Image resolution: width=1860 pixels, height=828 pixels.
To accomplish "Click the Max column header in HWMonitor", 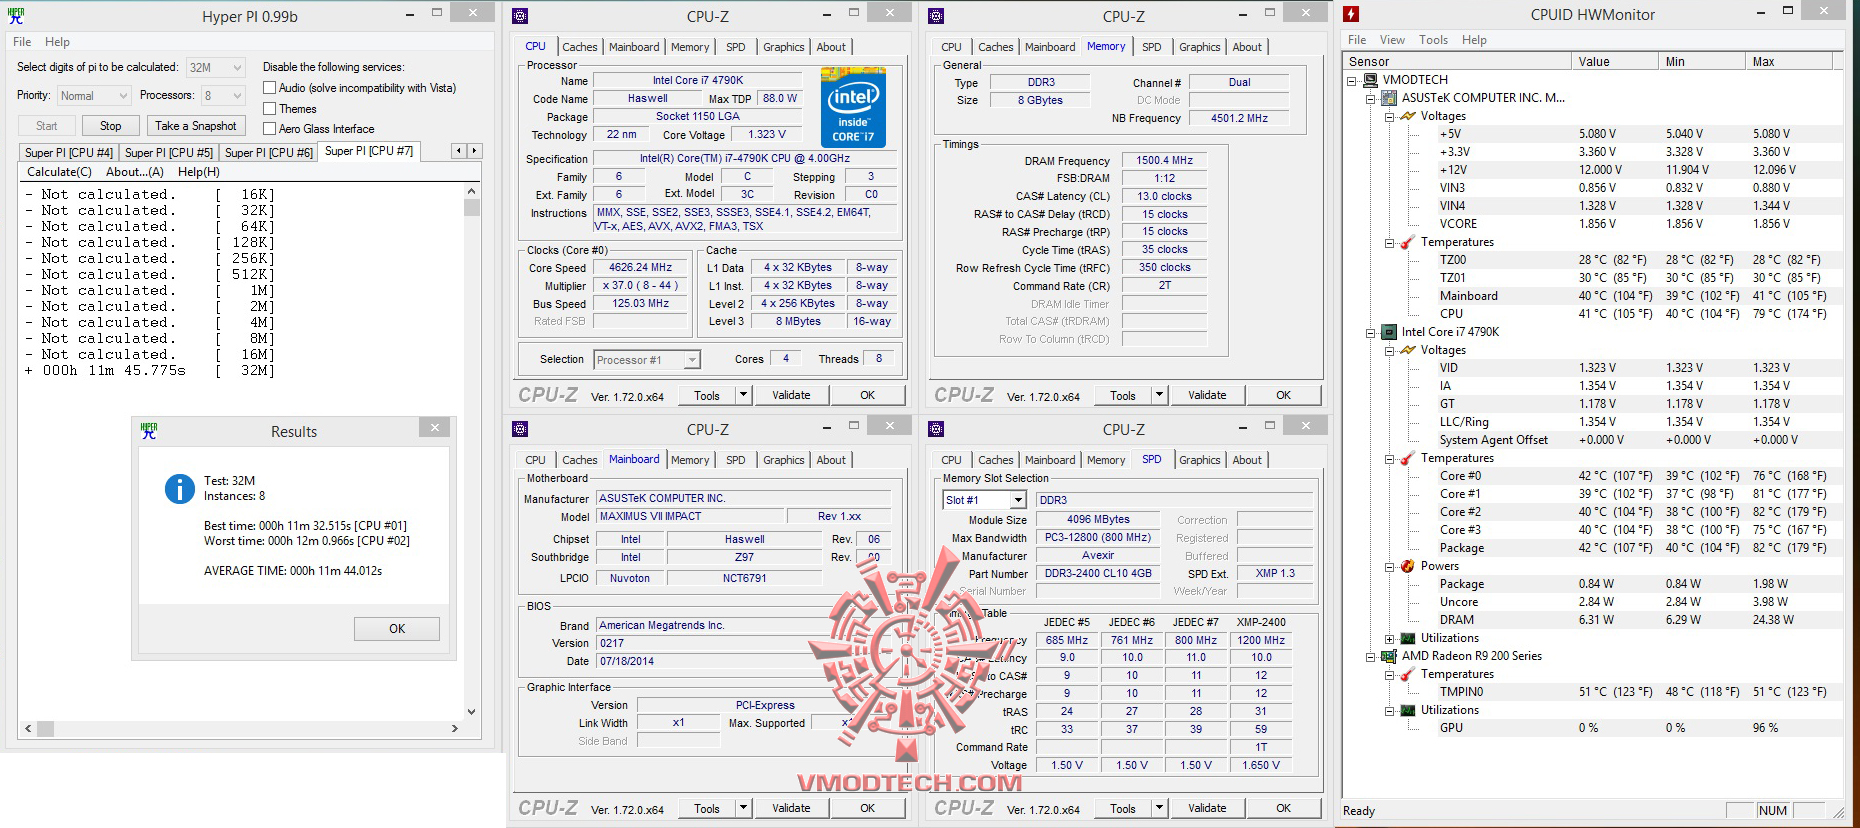I will pos(1790,61).
